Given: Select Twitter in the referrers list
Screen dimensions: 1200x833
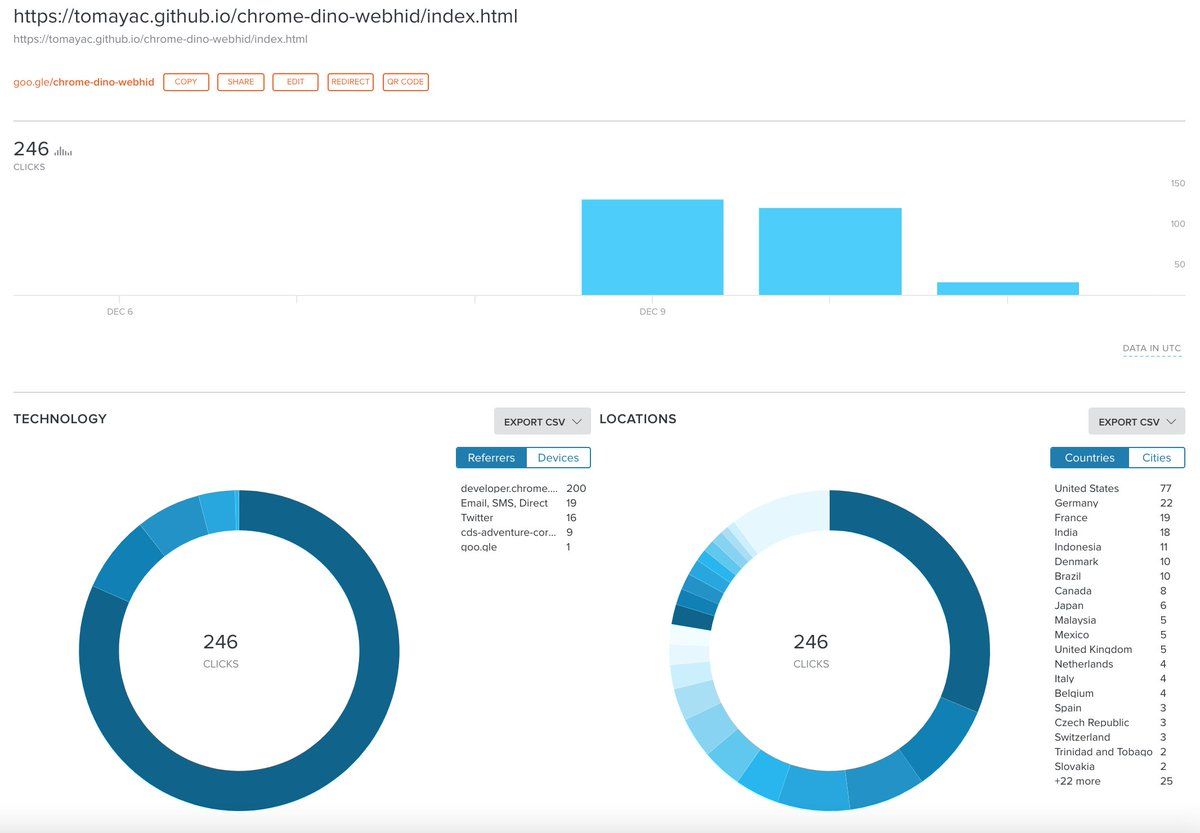Looking at the screenshot, I should click(477, 518).
